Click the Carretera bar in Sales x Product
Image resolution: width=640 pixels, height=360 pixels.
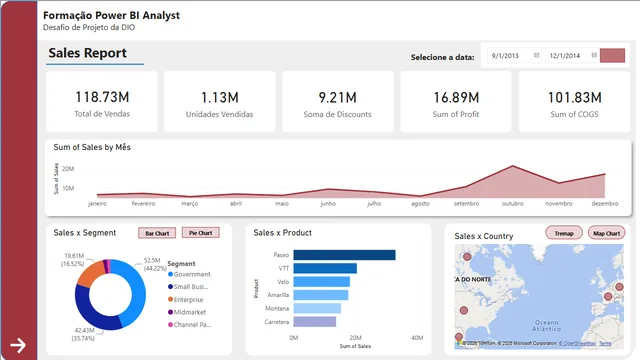(315, 322)
